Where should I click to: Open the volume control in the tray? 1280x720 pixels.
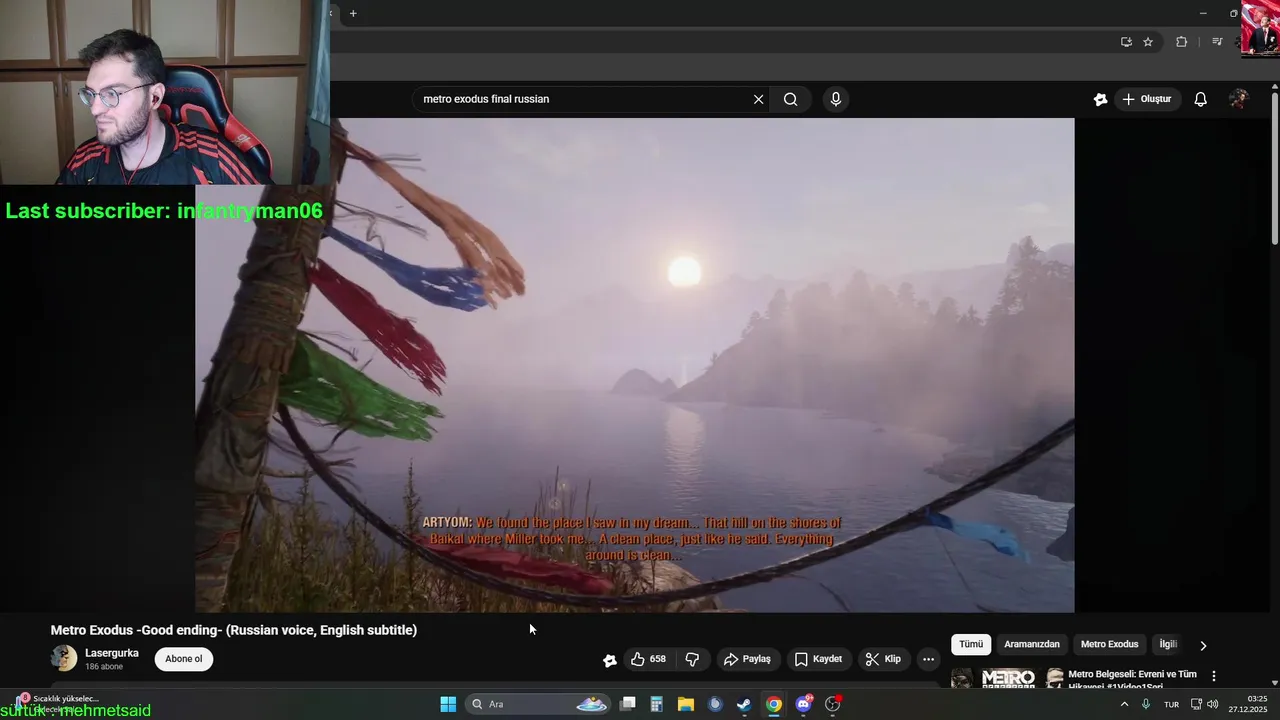point(1213,704)
